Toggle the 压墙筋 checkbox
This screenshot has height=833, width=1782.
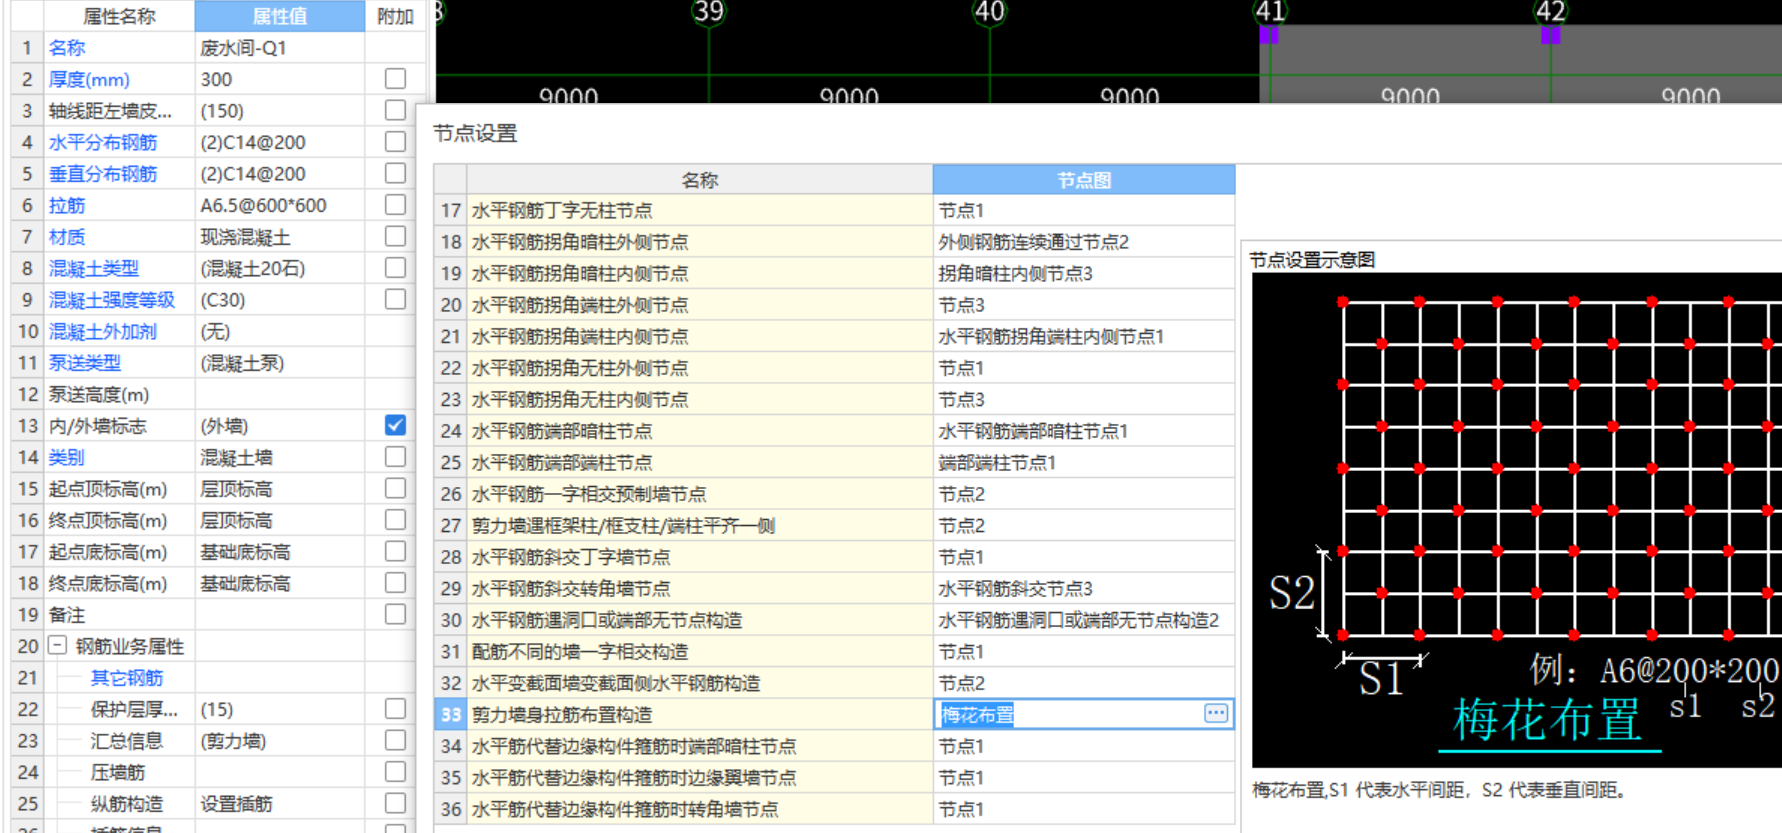[395, 771]
